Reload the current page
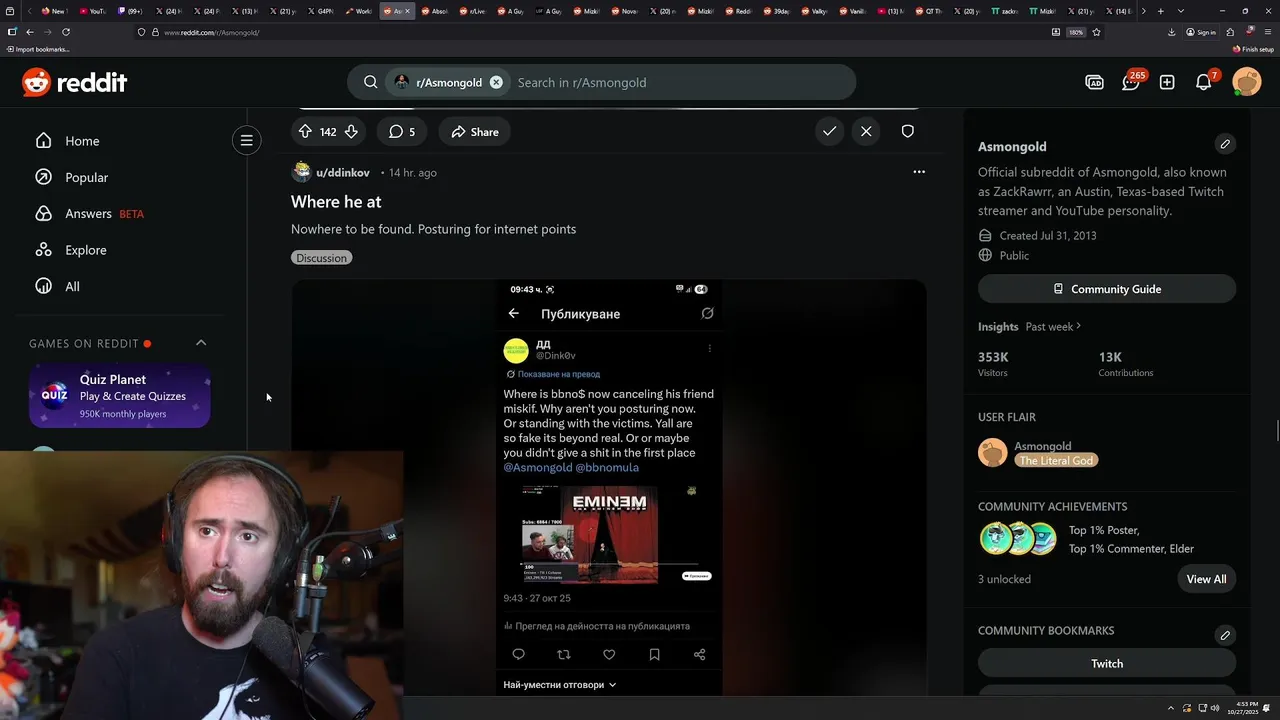Image resolution: width=1280 pixels, height=720 pixels. (x=66, y=32)
